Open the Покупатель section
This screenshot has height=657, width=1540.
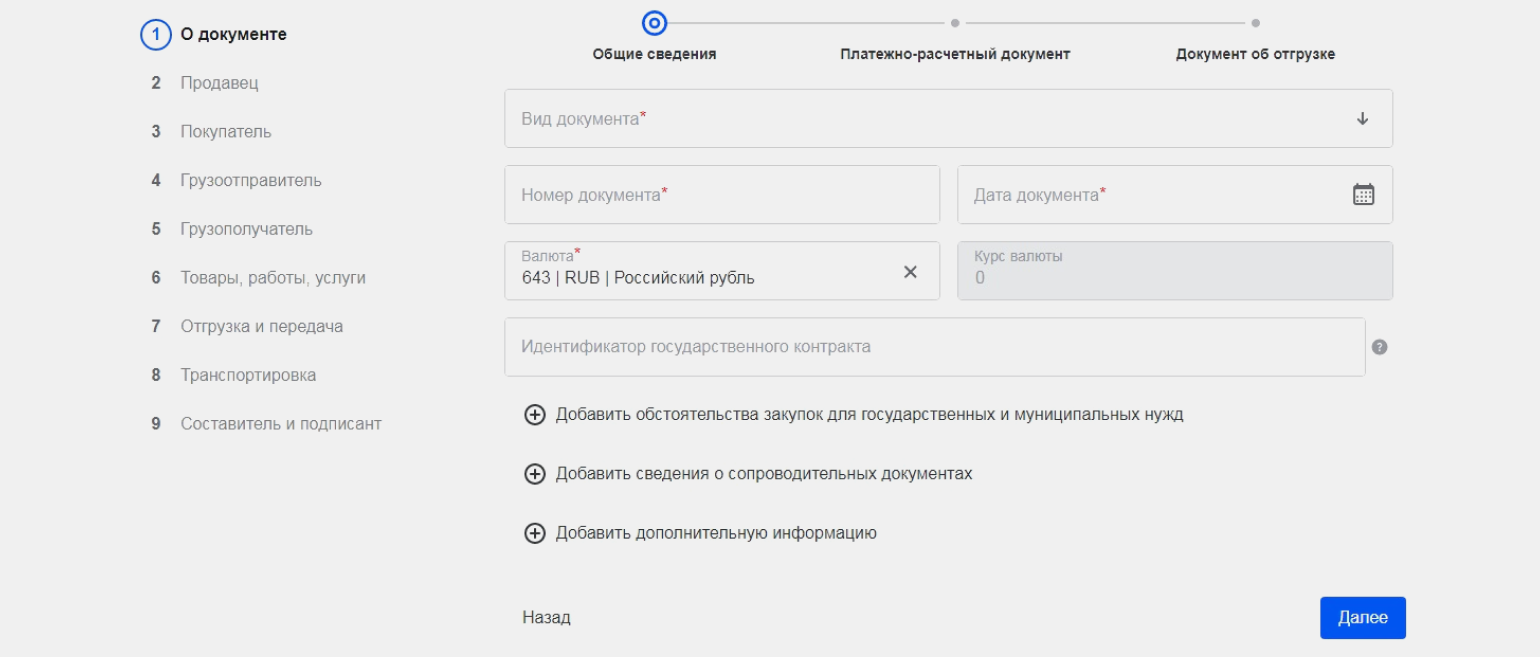pyautogui.click(x=225, y=132)
